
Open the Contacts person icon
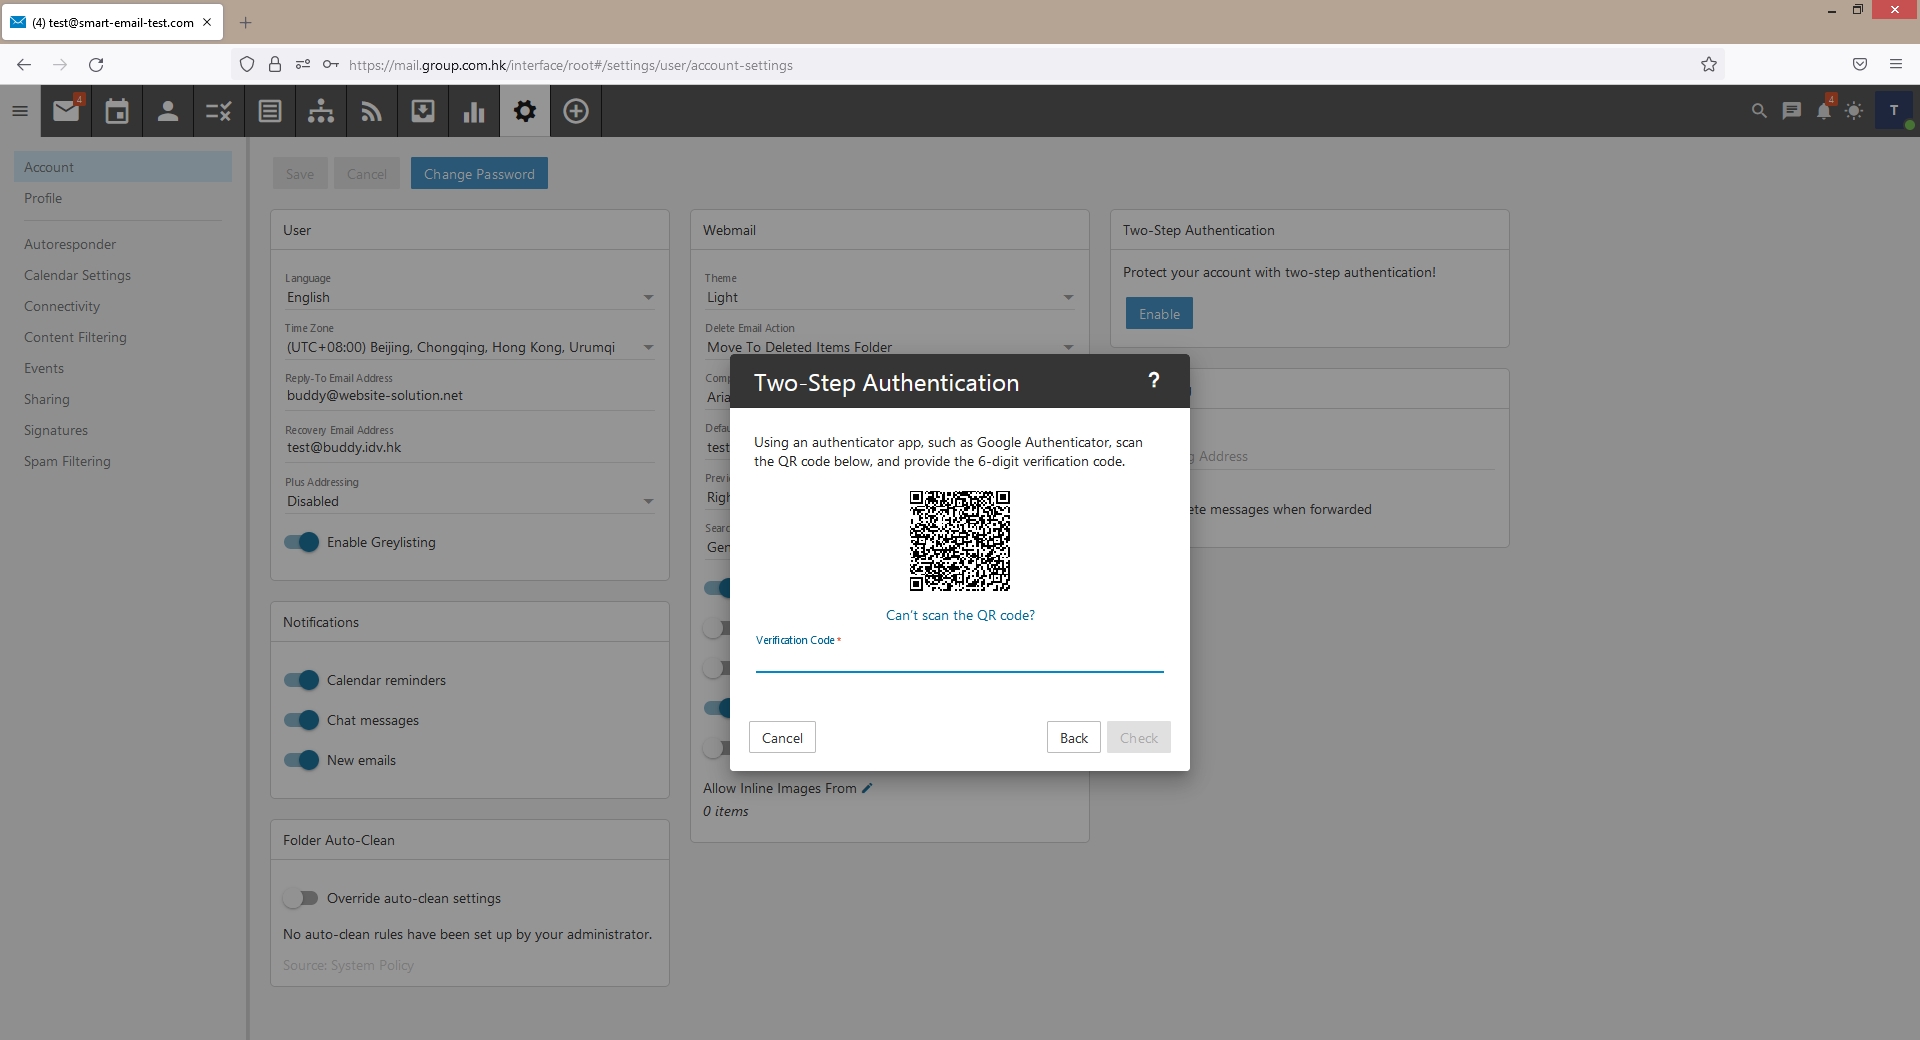pos(168,111)
